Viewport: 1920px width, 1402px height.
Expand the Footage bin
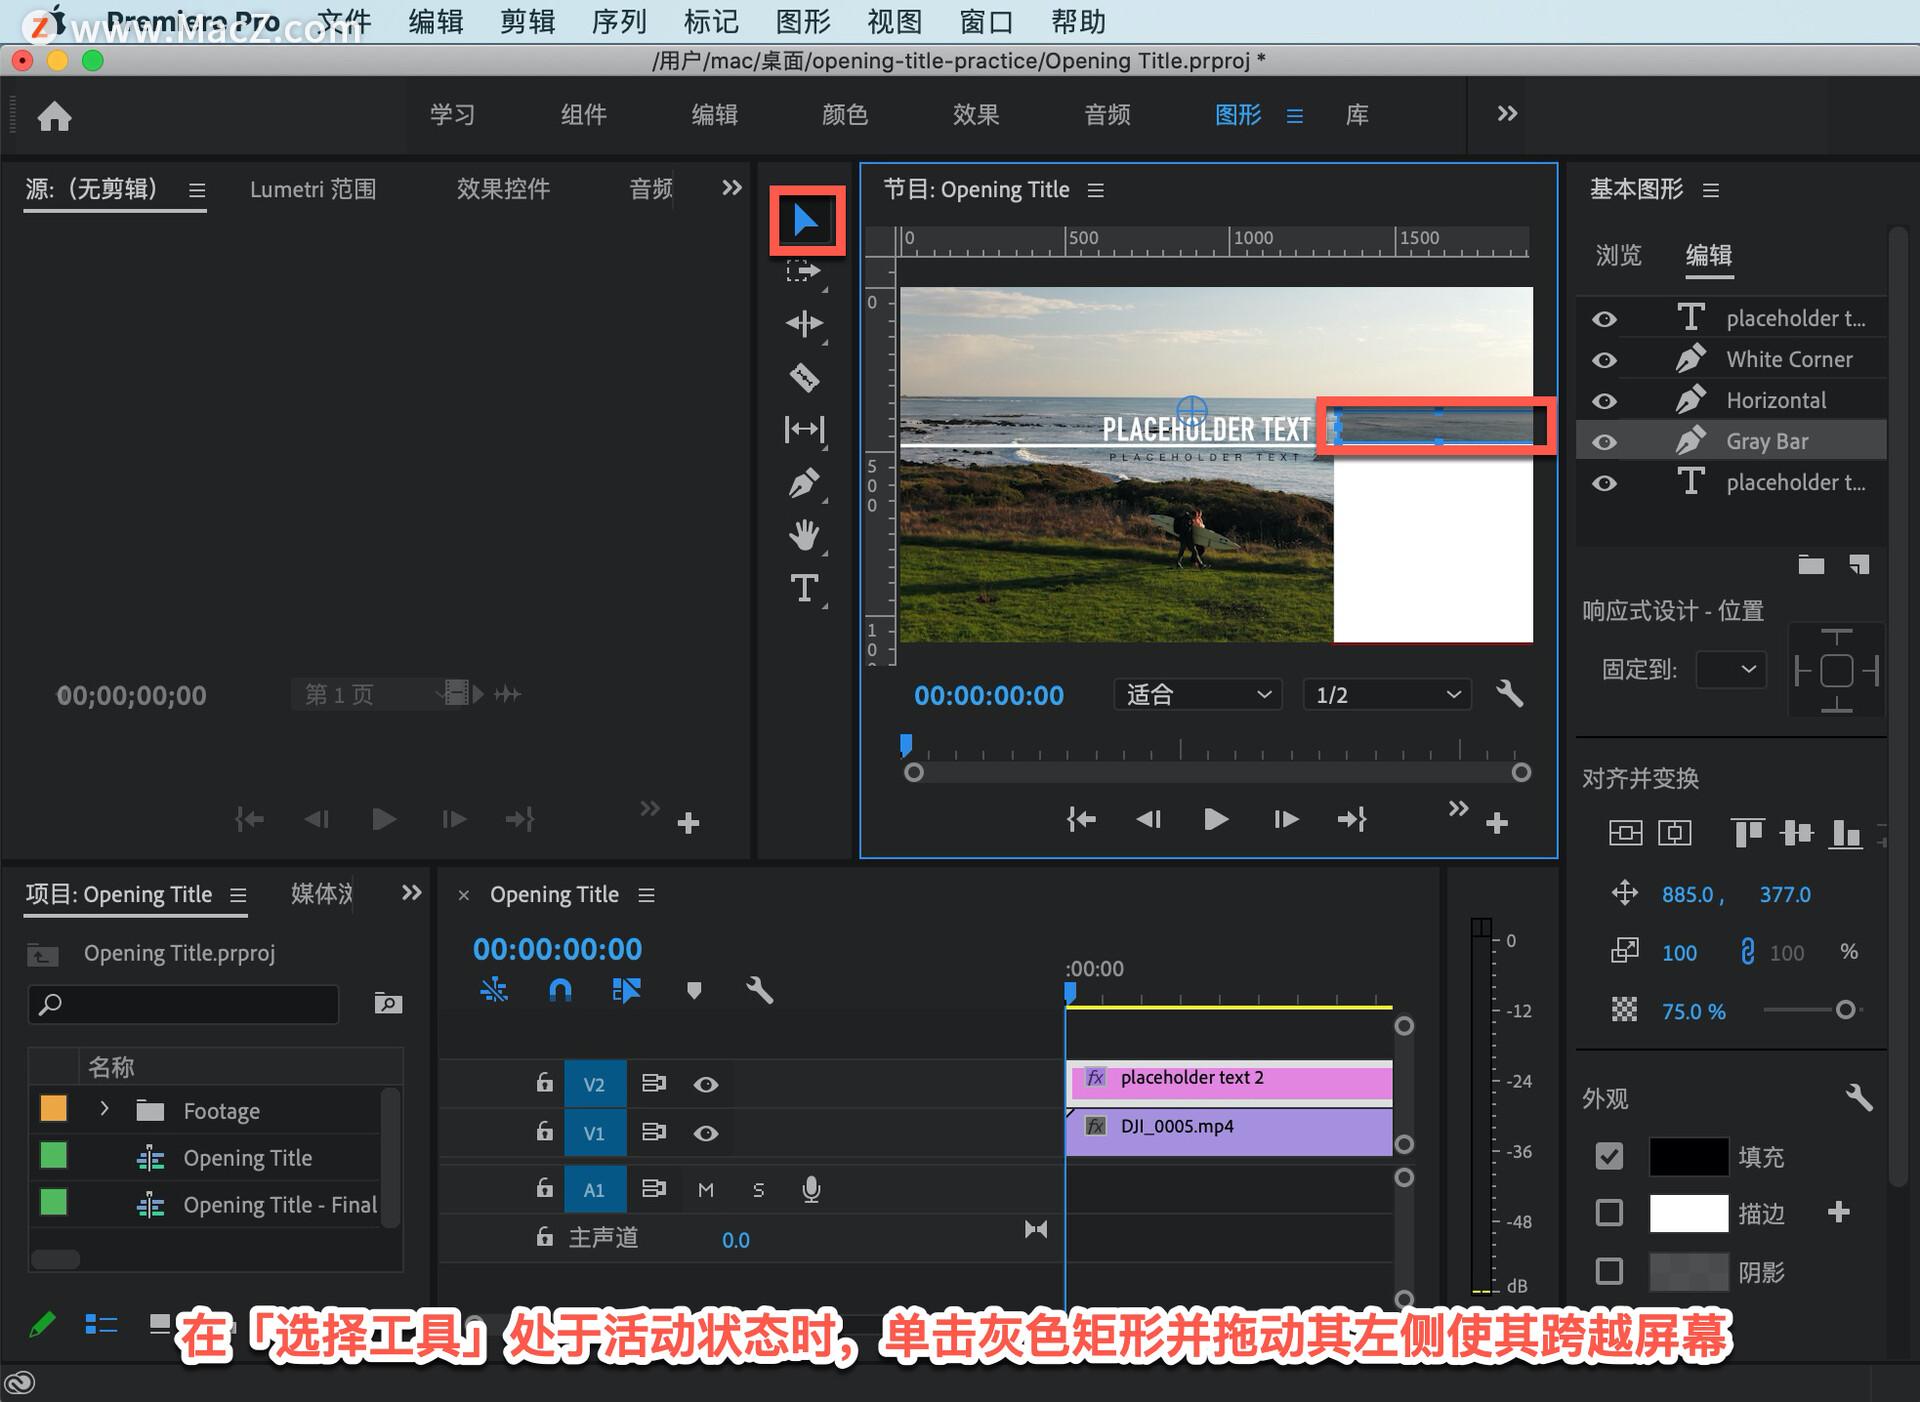pos(104,1109)
